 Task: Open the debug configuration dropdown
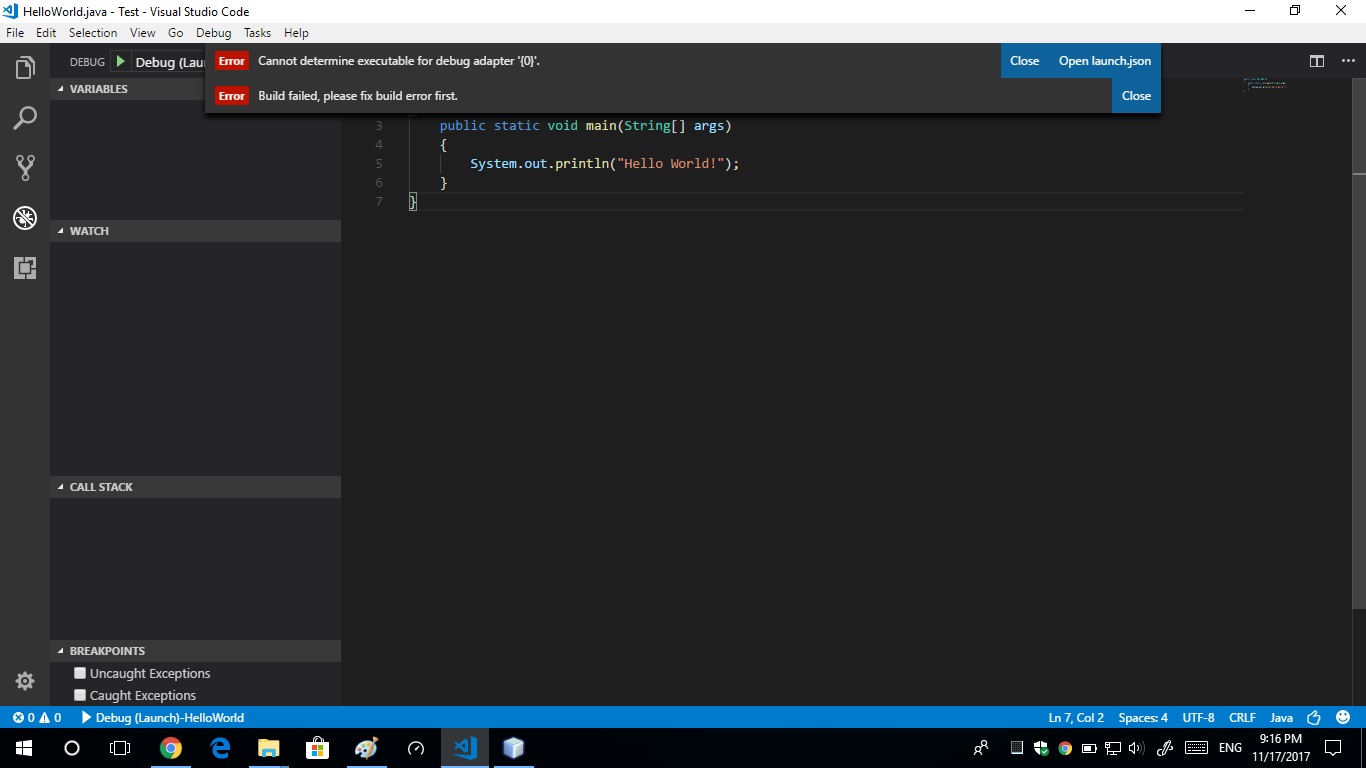(x=170, y=62)
